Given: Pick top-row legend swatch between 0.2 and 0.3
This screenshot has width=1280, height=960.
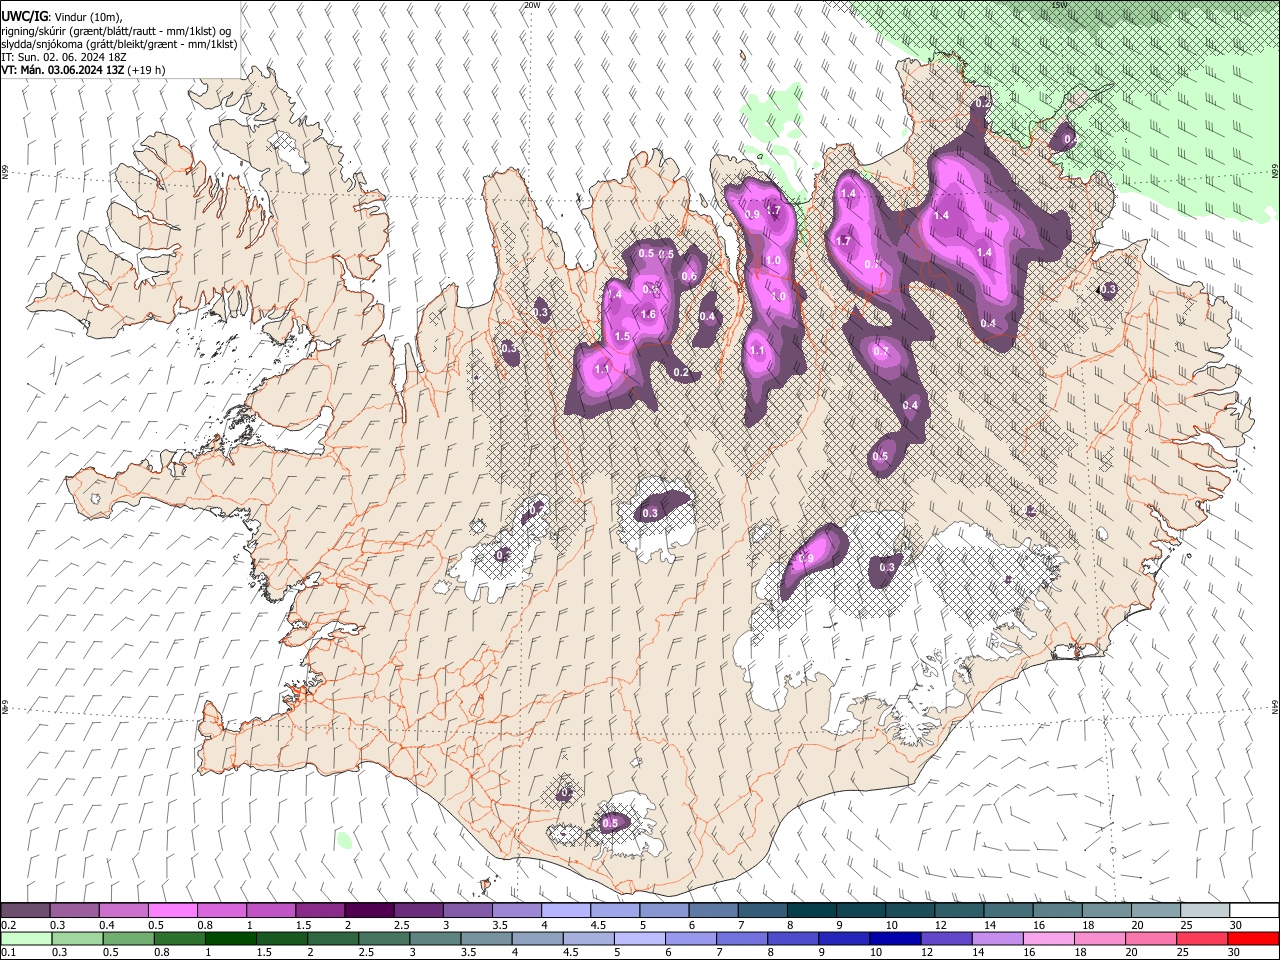Looking at the screenshot, I should tap(25, 910).
